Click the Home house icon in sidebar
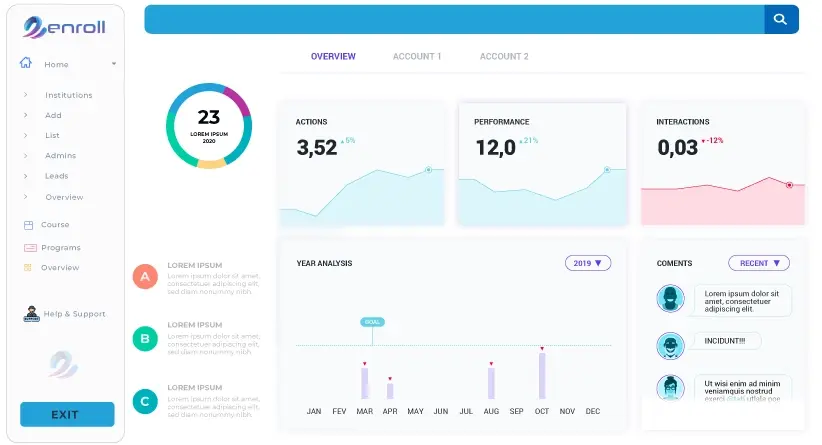The height and width of the screenshot is (445, 822). (26, 63)
